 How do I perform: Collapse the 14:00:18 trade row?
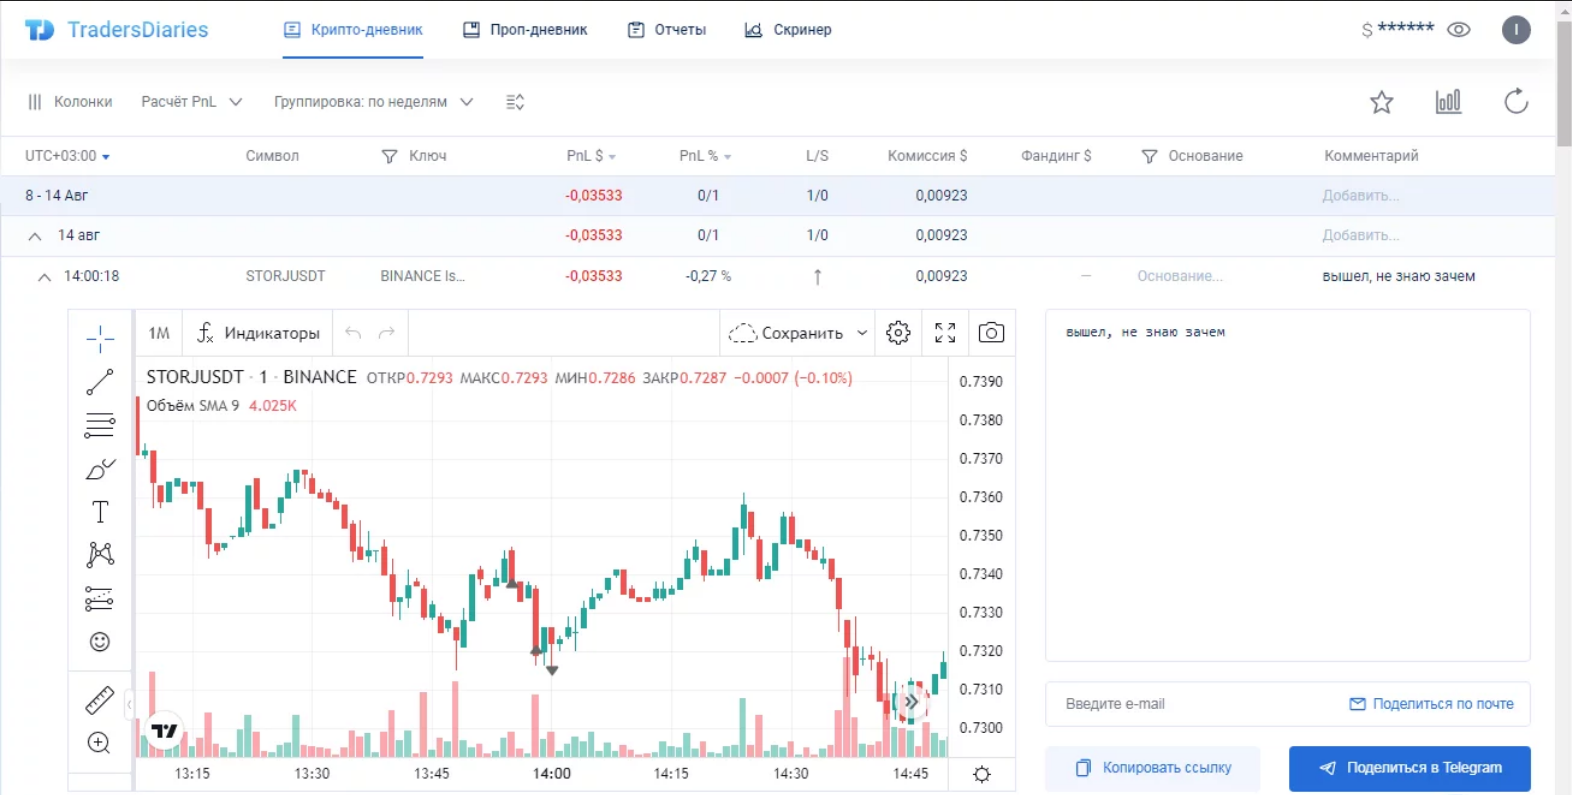pyautogui.click(x=44, y=278)
